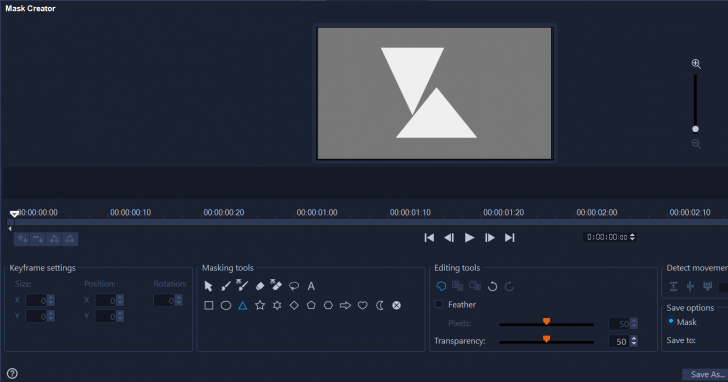Step back one frame

pos(448,238)
